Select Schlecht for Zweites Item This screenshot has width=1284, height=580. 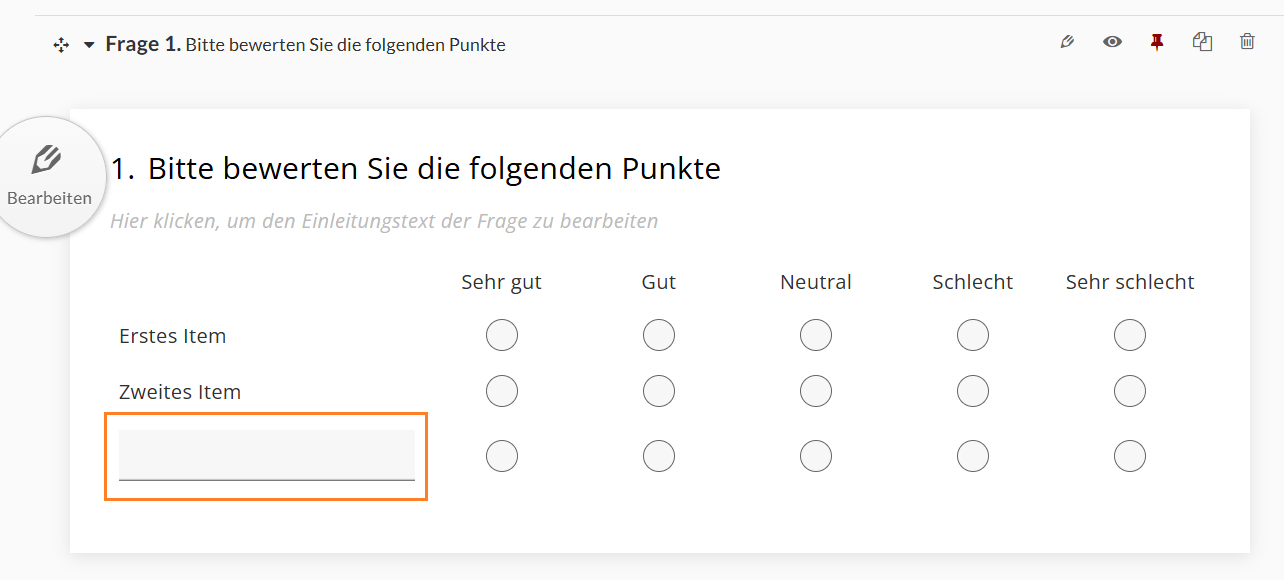973,391
